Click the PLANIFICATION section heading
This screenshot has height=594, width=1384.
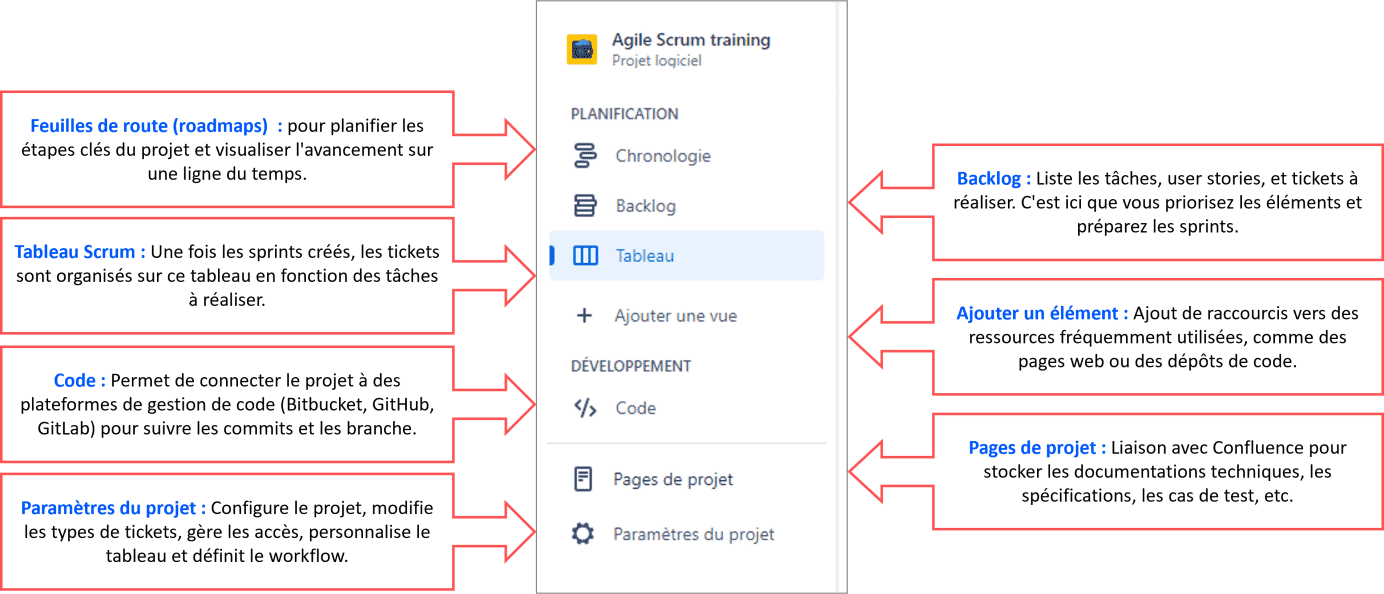pyautogui.click(x=625, y=114)
